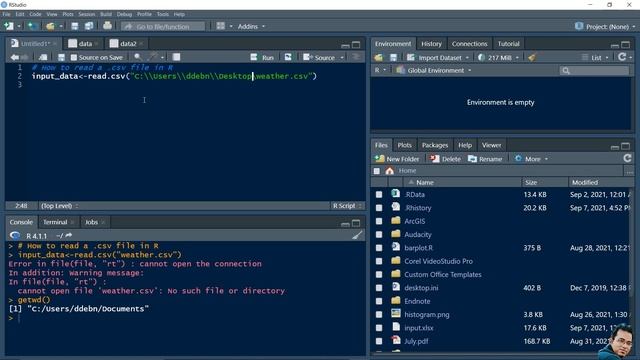Check the Audacity folder checkbox
This screenshot has height=360, width=640.
click(x=379, y=235)
